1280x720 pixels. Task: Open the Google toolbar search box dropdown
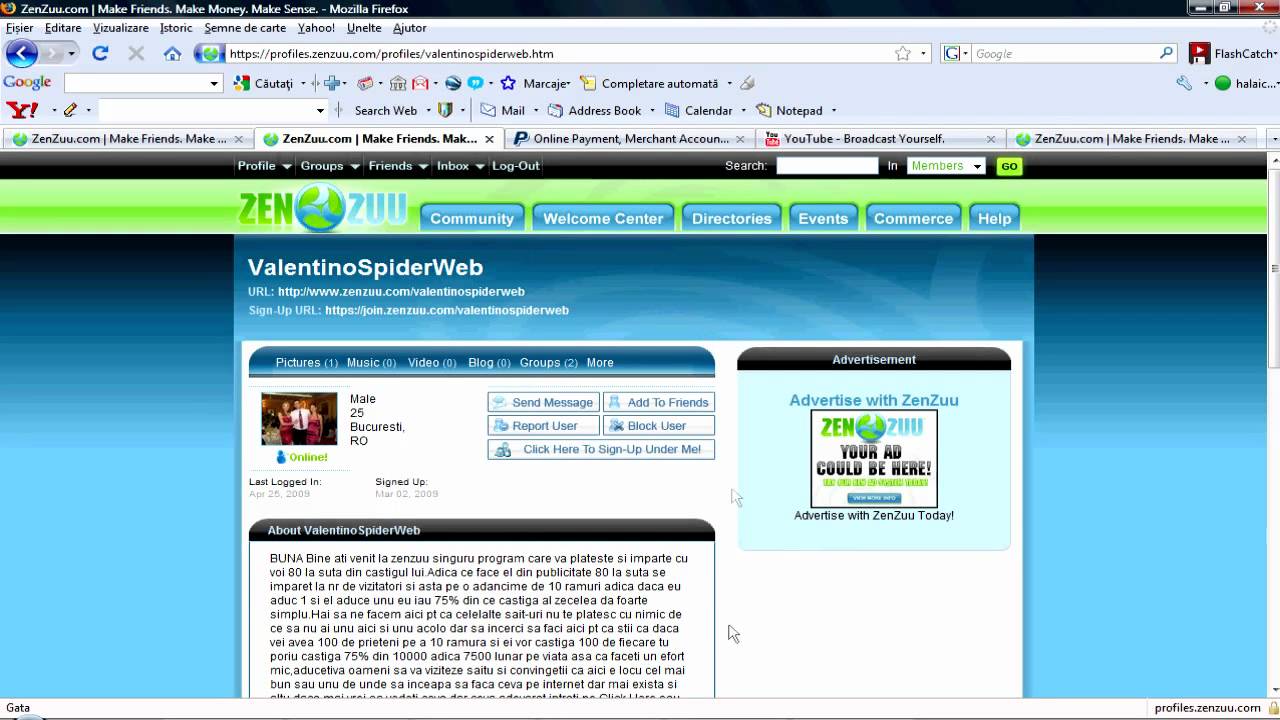click(x=214, y=83)
